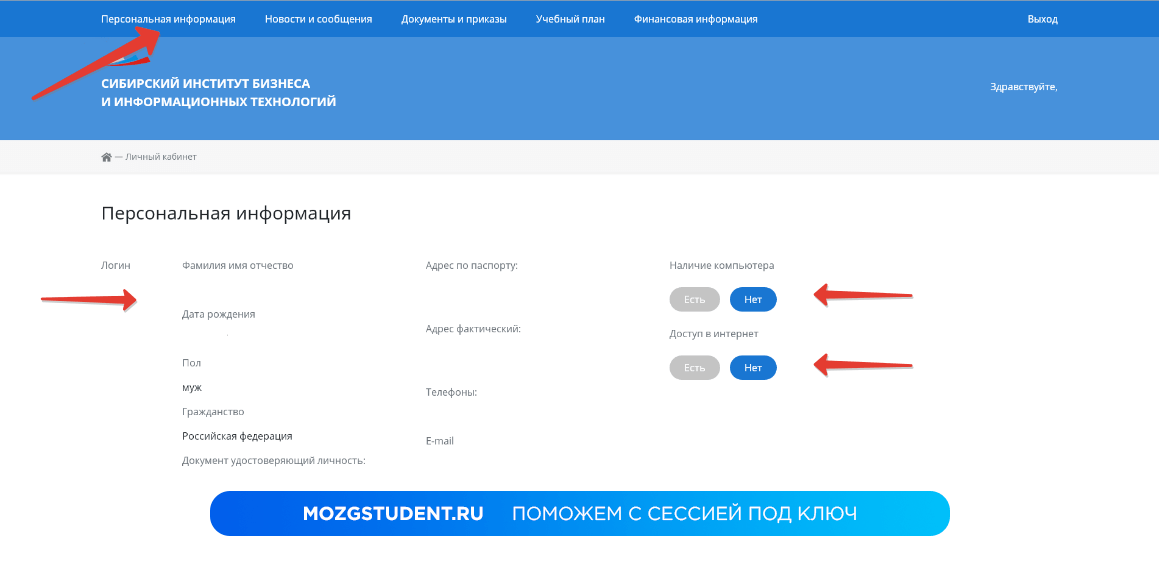Click the муж gender value
This screenshot has width=1159, height=561.
point(192,387)
